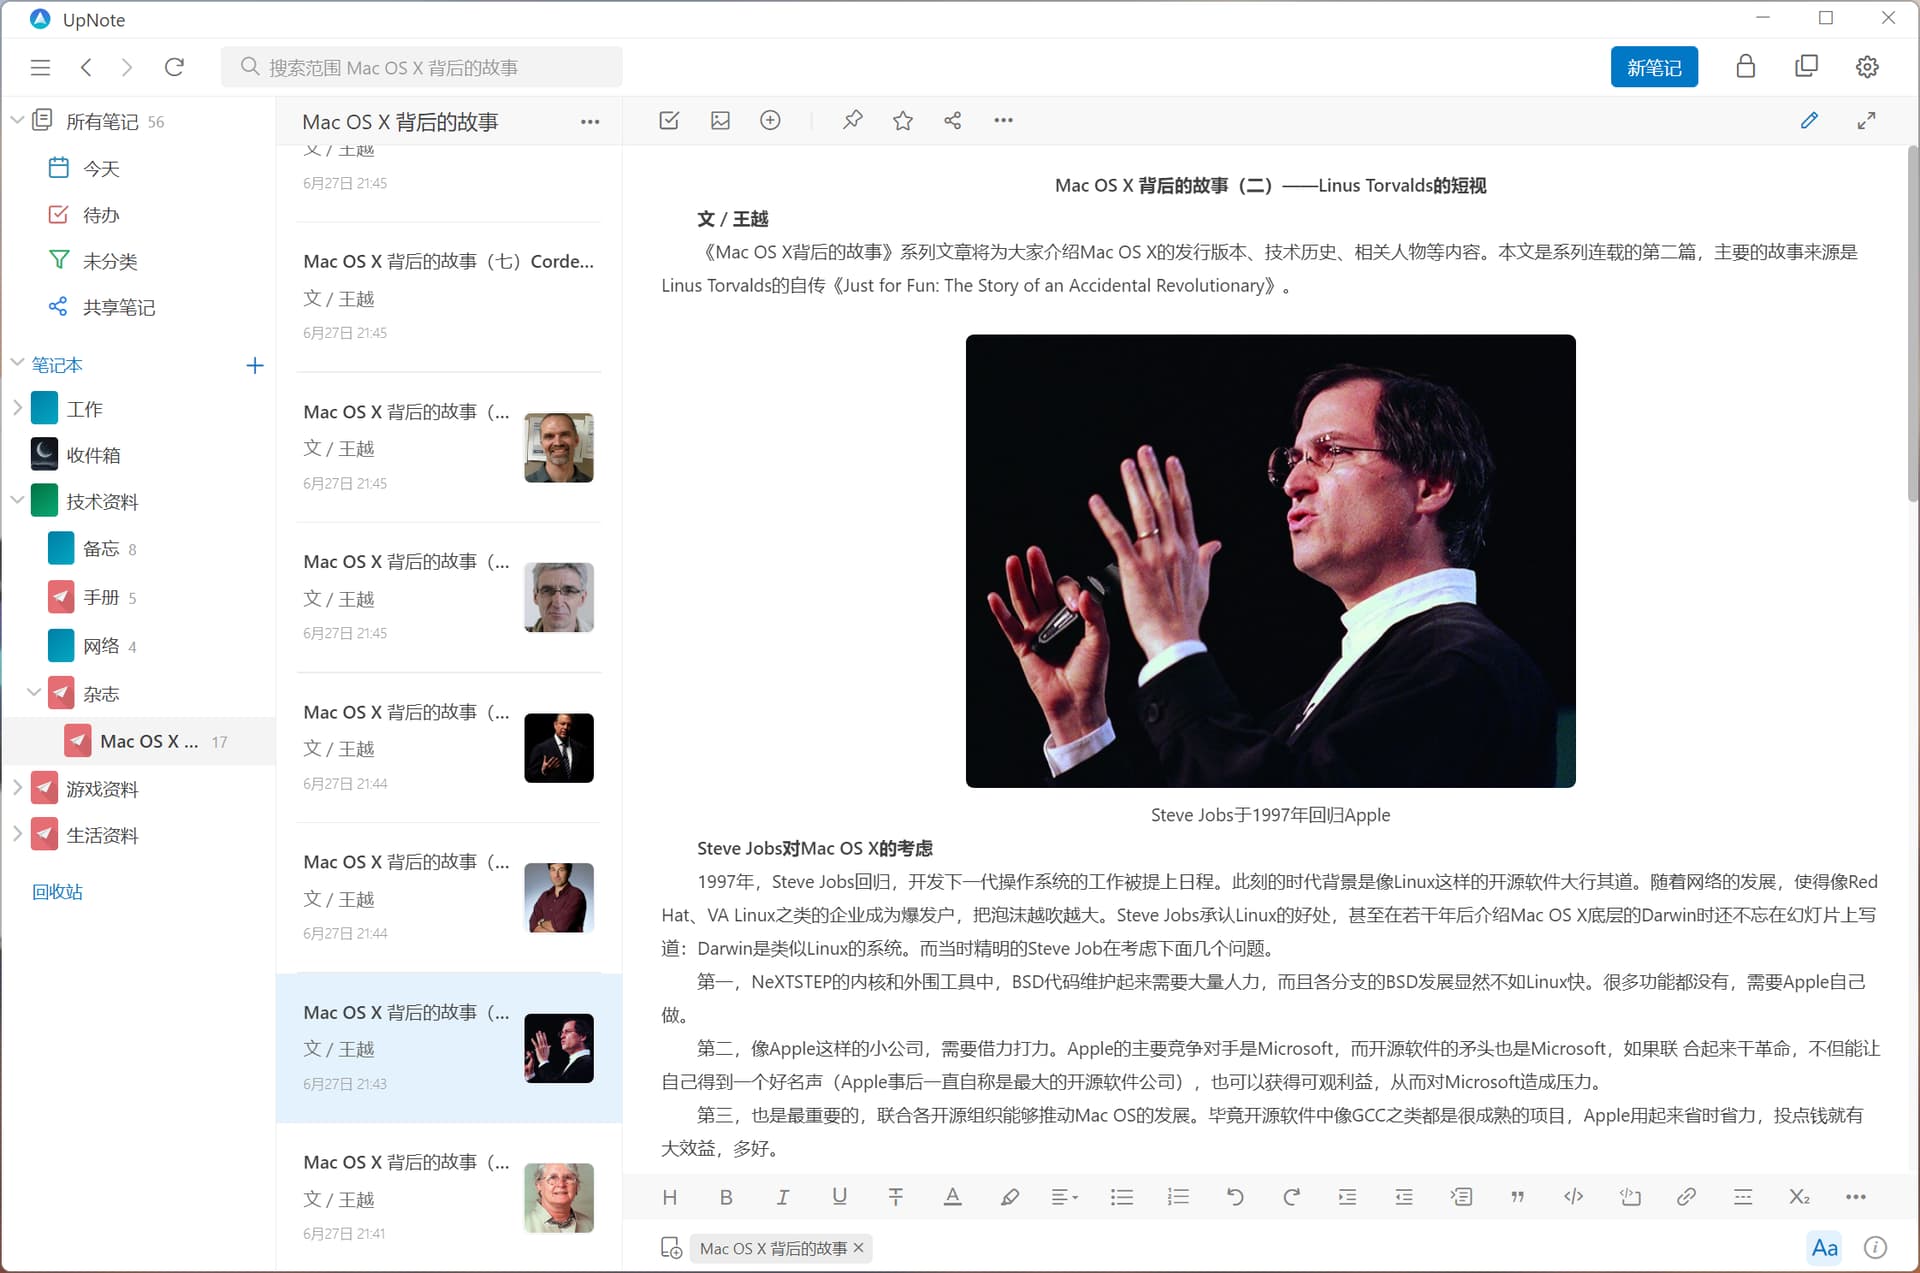
Task: Open settings via the gear icon
Action: click(x=1866, y=67)
